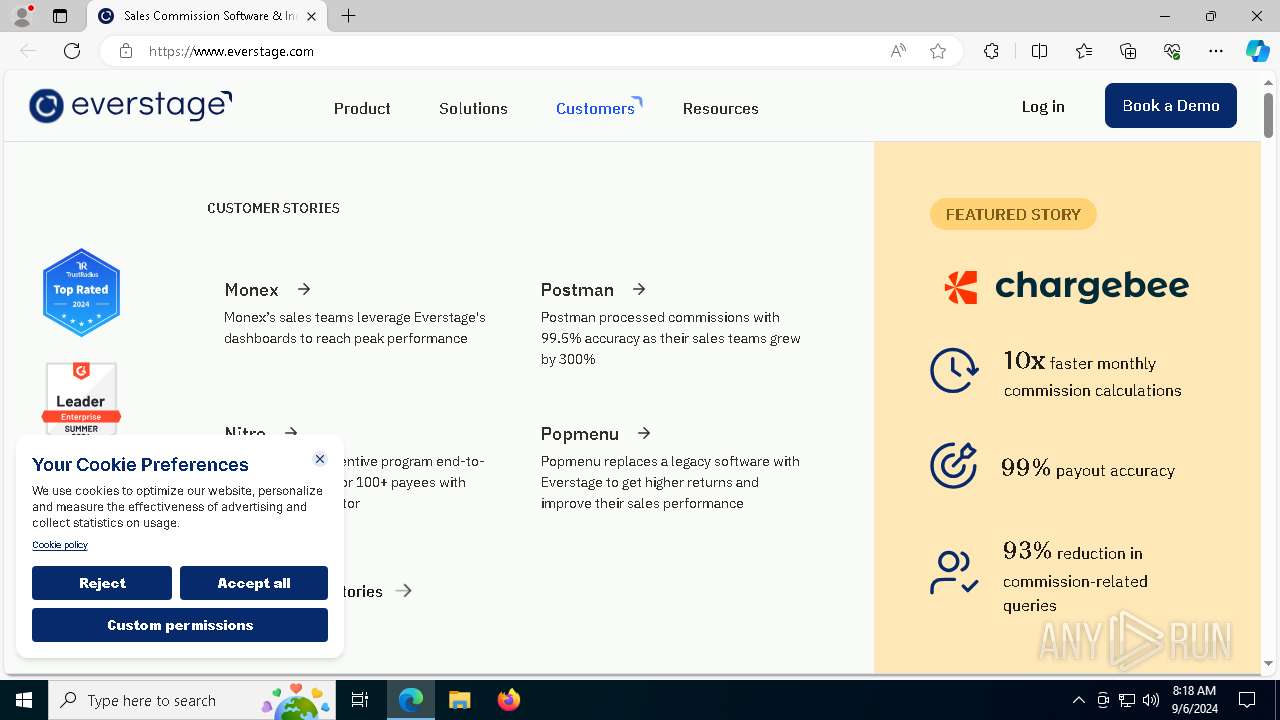Open the Cookie policy link

[60, 545]
